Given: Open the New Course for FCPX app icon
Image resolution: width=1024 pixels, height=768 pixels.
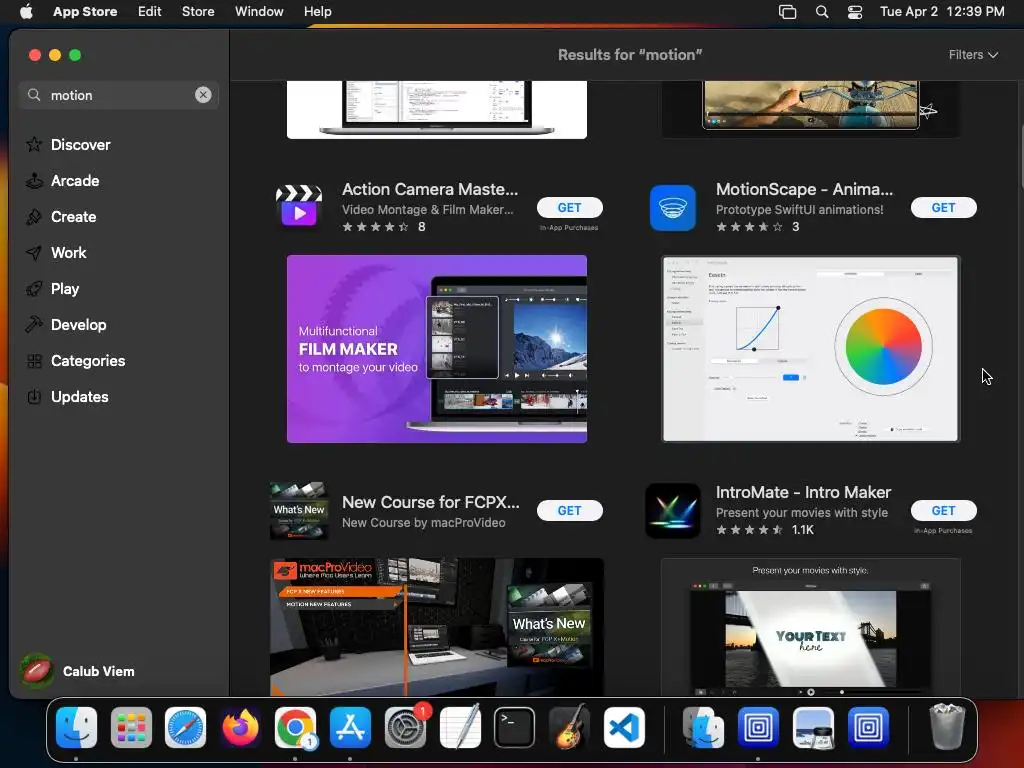Looking at the screenshot, I should [299, 511].
